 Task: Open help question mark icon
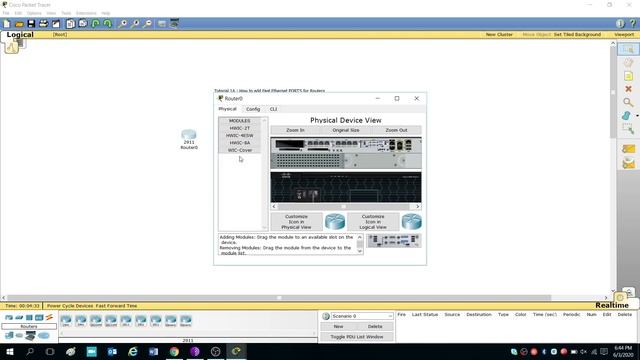pyautogui.click(x=632, y=24)
